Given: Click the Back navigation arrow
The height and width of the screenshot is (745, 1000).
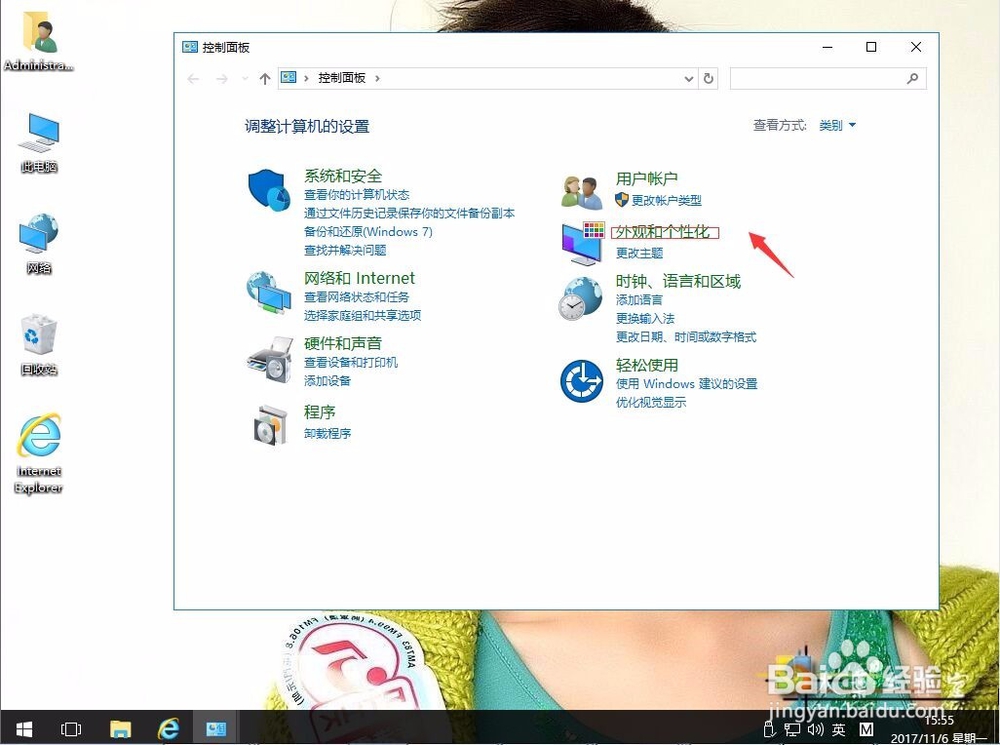Looking at the screenshot, I should coord(193,78).
